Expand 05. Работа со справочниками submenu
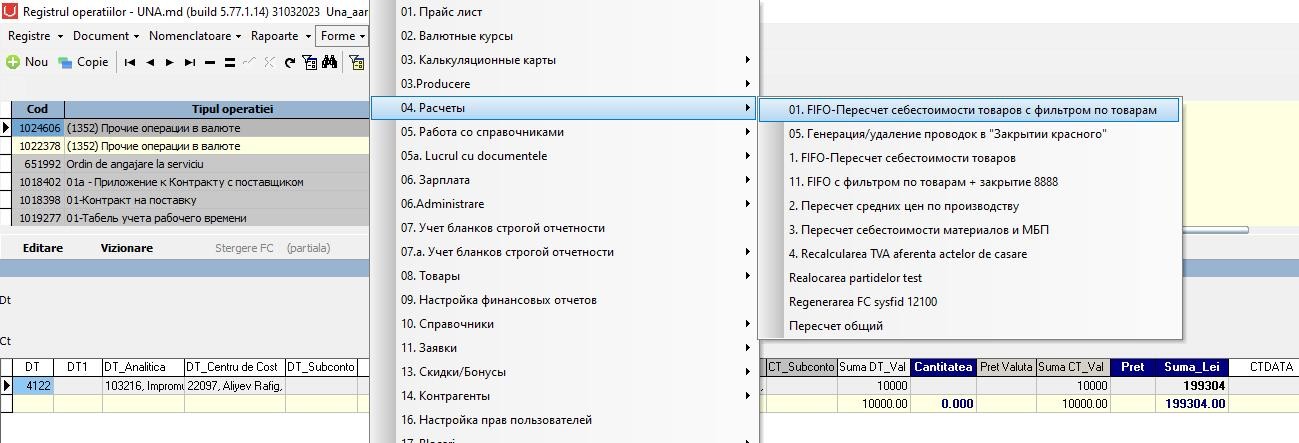 565,132
